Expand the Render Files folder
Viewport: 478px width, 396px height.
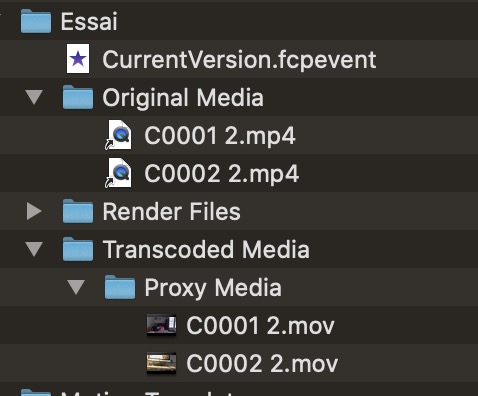click(x=34, y=211)
